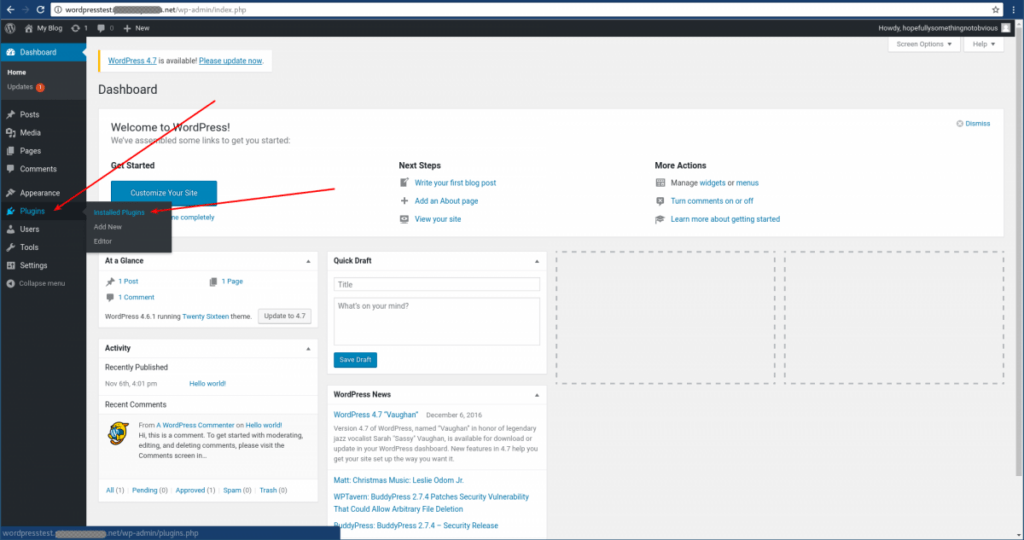Click the menus link

747,183
